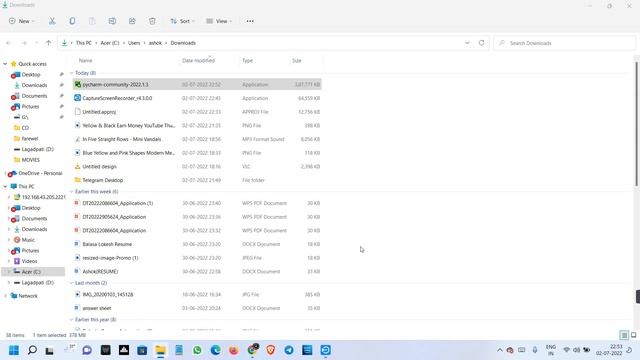Collapse the Last month group
This screenshot has height=360, width=640.
pyautogui.click(x=71, y=283)
